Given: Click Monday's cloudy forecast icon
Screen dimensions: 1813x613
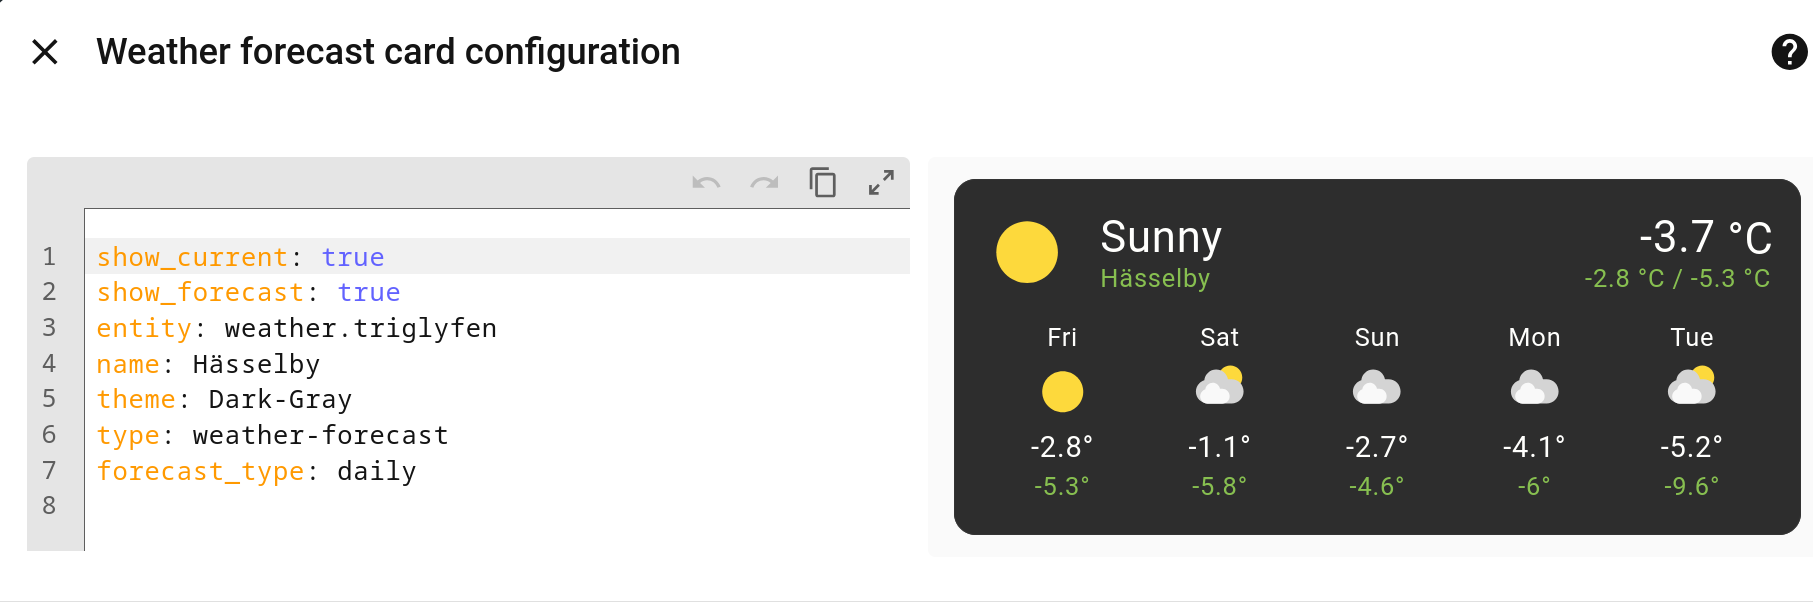Looking at the screenshot, I should click(x=1534, y=387).
